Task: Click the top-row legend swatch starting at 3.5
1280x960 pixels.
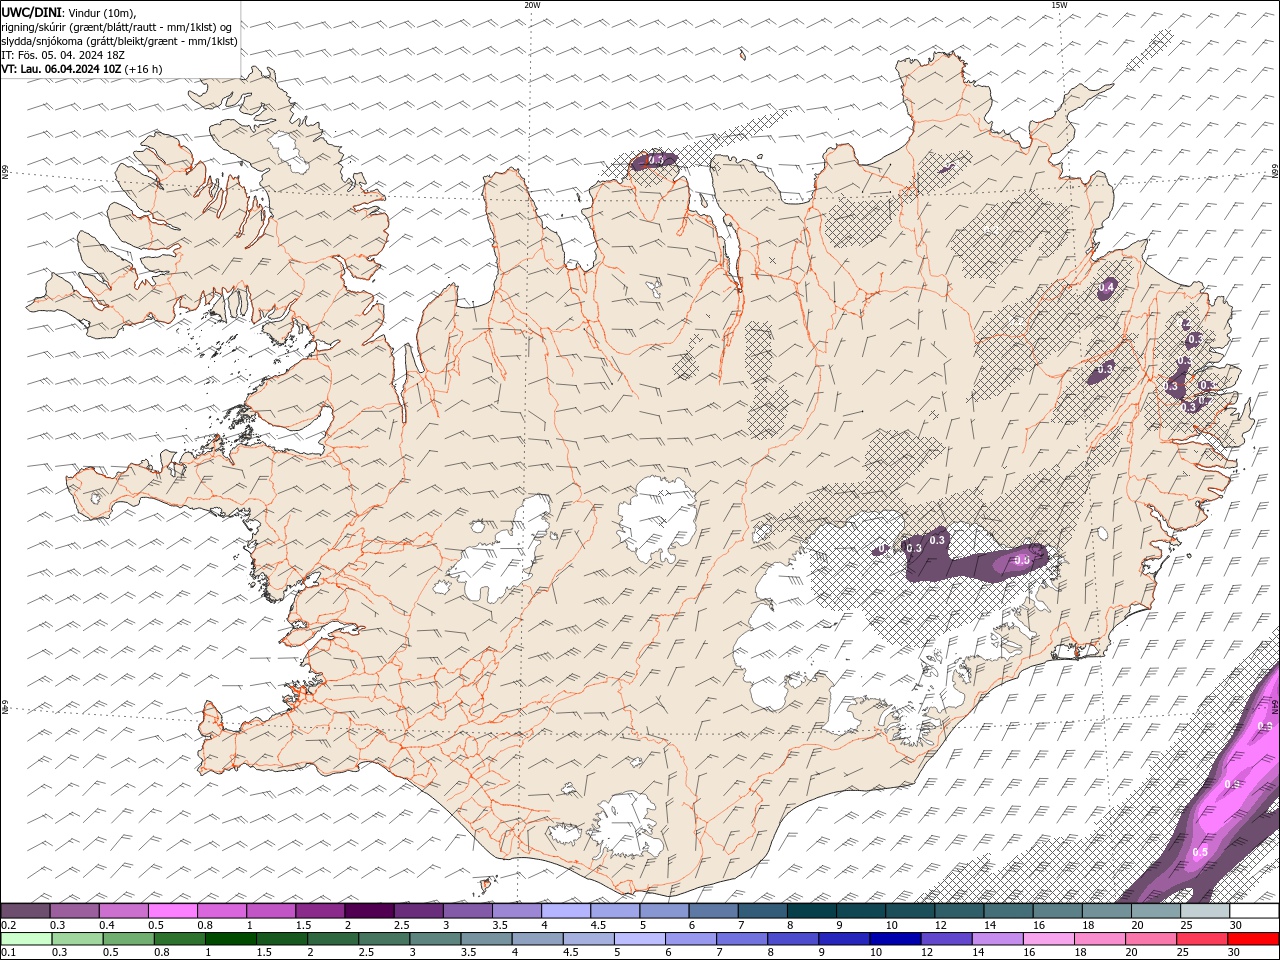Action: pos(517,911)
